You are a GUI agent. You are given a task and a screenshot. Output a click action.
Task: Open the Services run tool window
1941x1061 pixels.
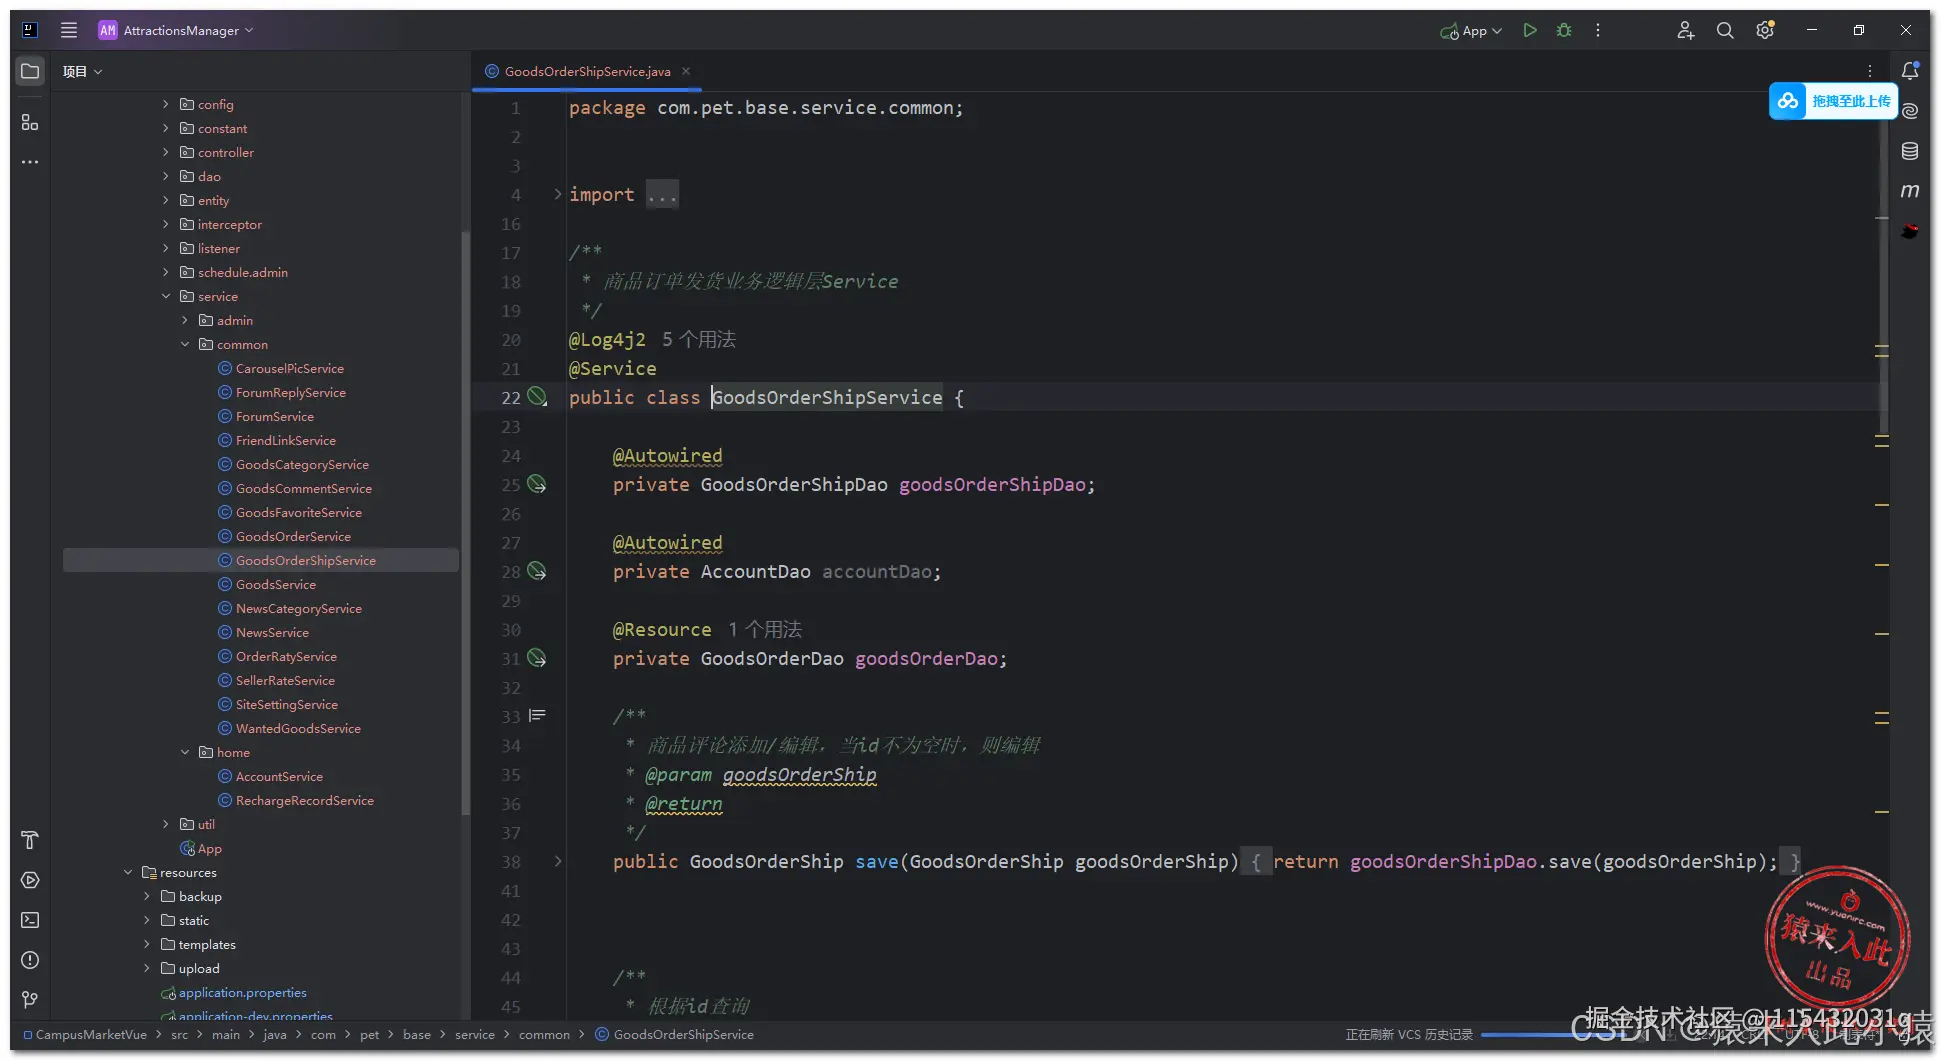coord(30,880)
